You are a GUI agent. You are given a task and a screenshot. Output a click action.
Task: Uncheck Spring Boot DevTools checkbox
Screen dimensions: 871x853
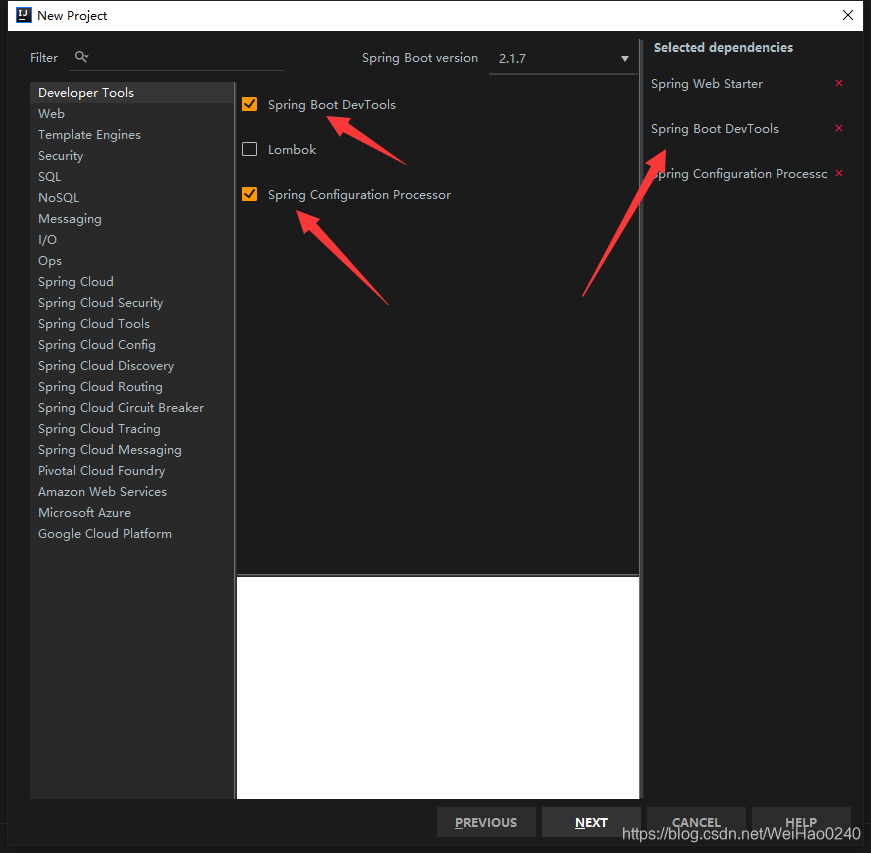coord(249,104)
